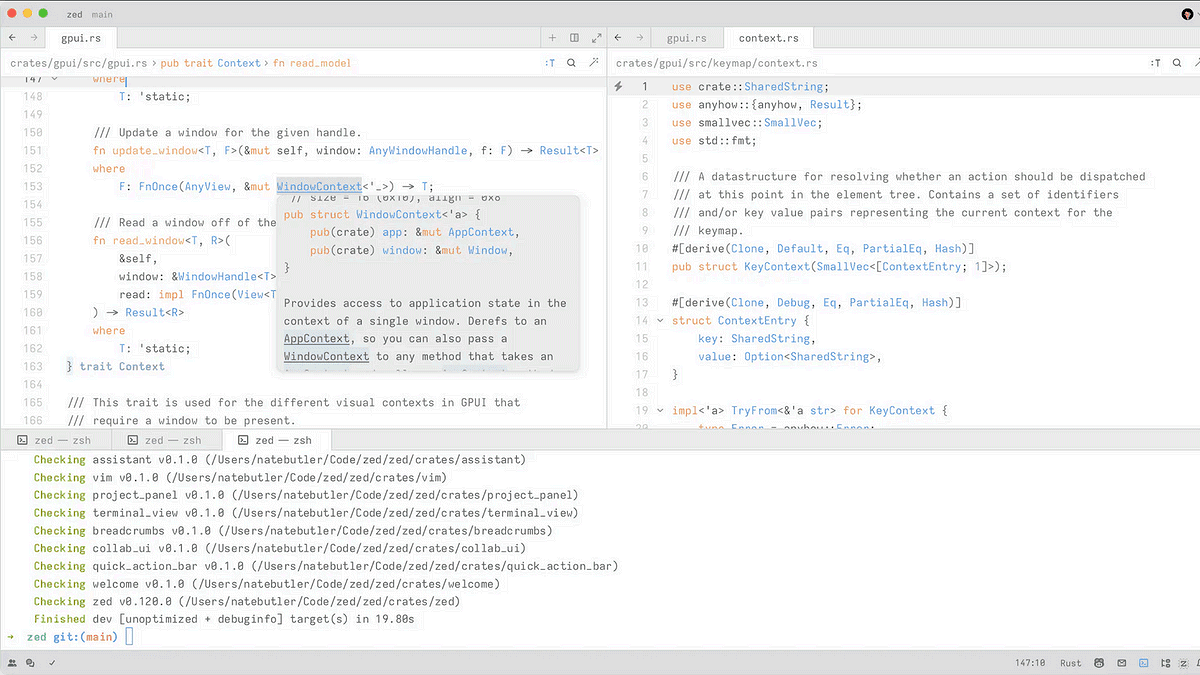Collapse fold chevron at line 147

54,79
